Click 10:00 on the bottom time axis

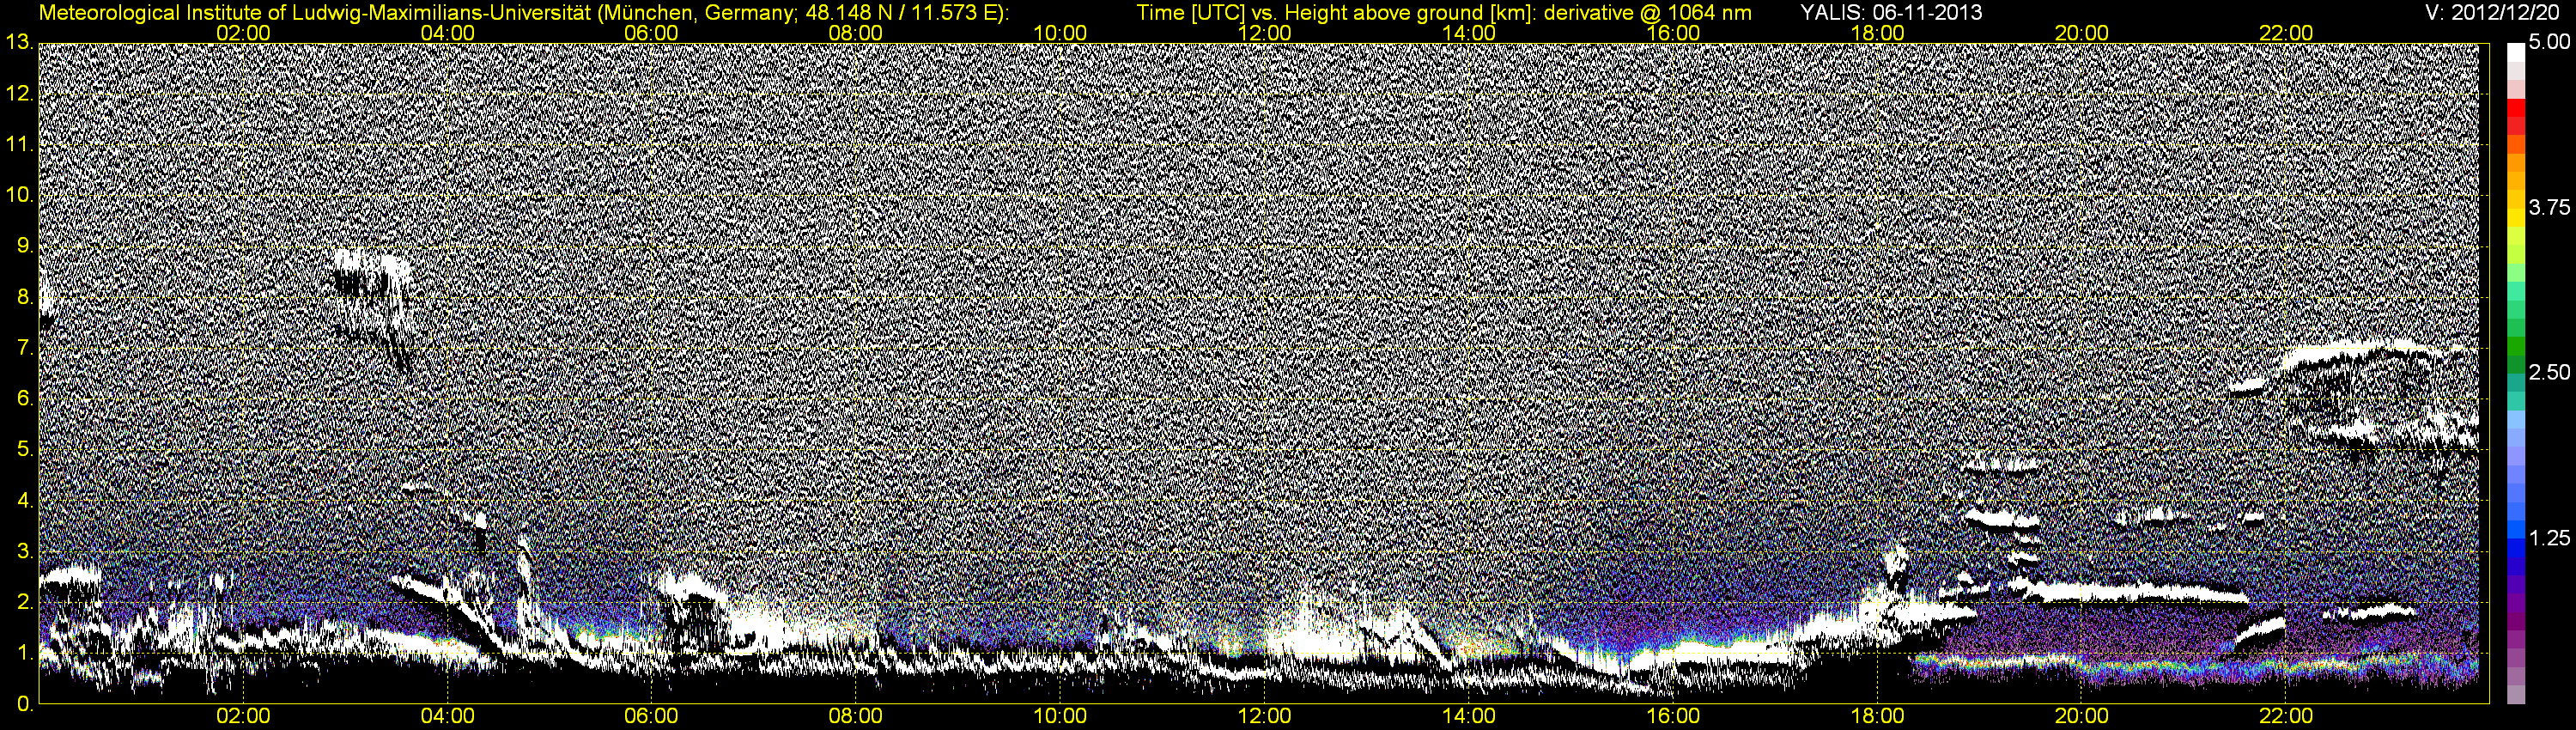point(1060,716)
